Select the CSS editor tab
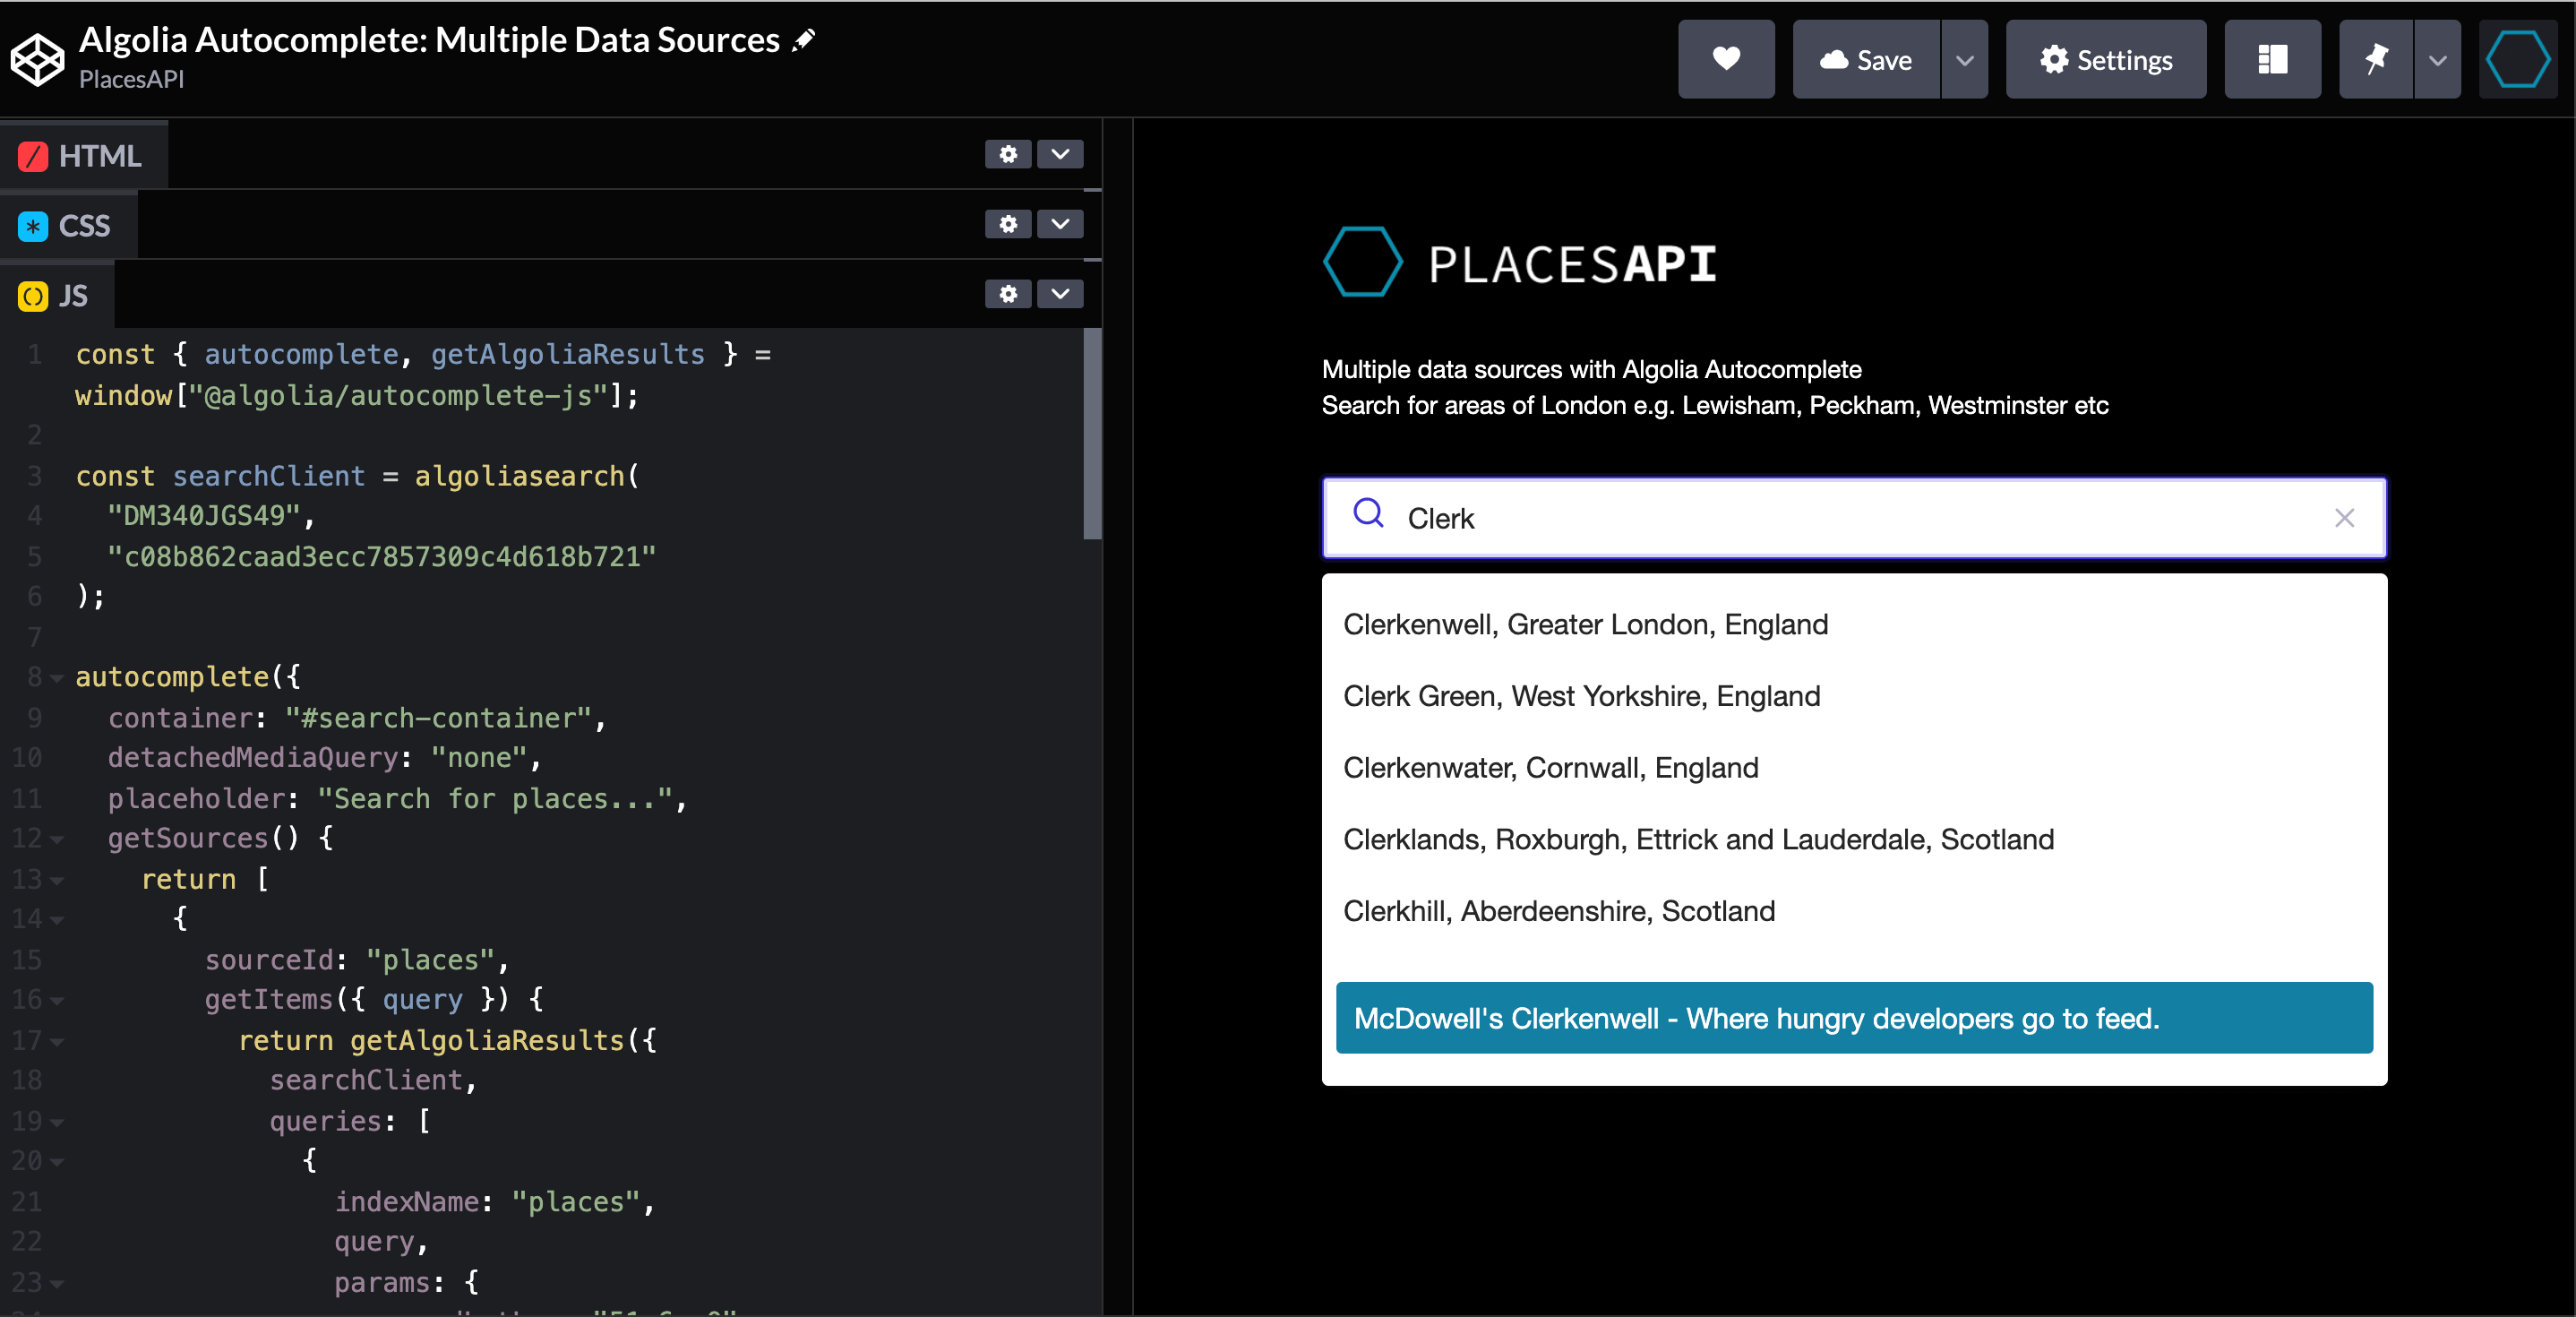The height and width of the screenshot is (1317, 2576). [x=67, y=226]
